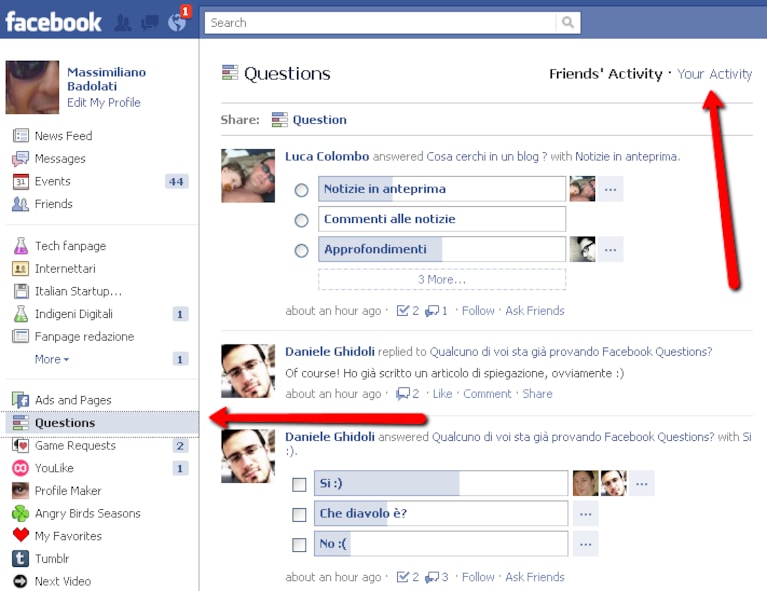Click the Luca Colombo name link
Viewport: 767px width, 591px height.
327,157
